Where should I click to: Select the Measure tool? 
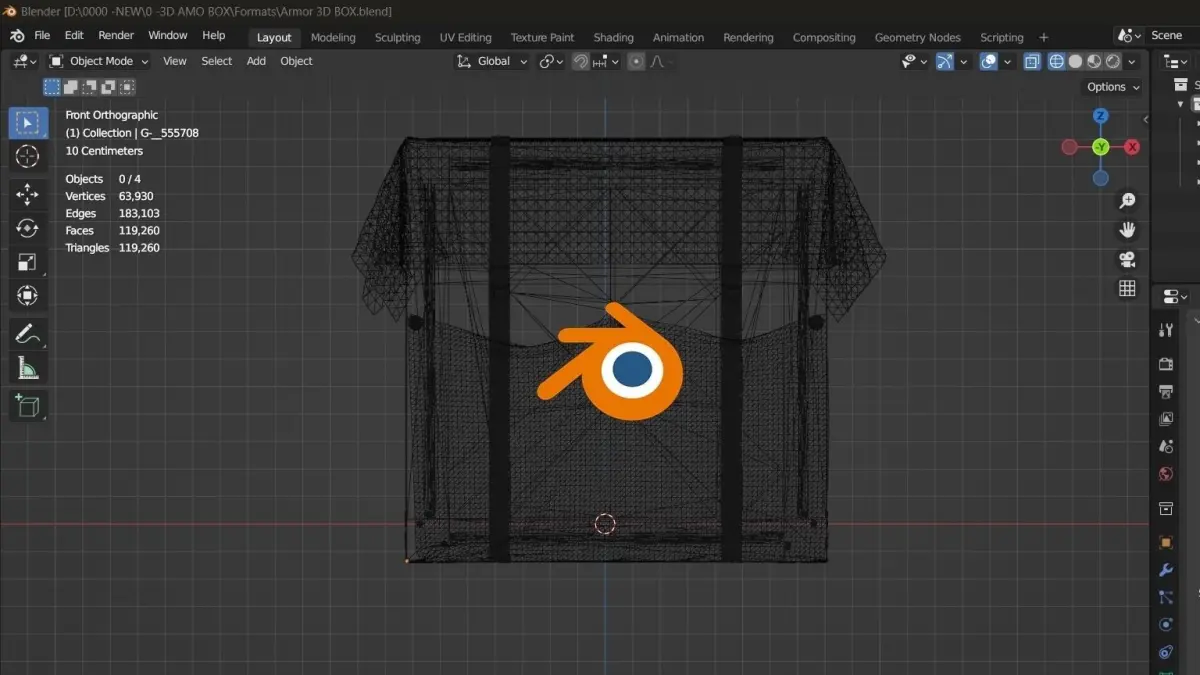click(27, 368)
